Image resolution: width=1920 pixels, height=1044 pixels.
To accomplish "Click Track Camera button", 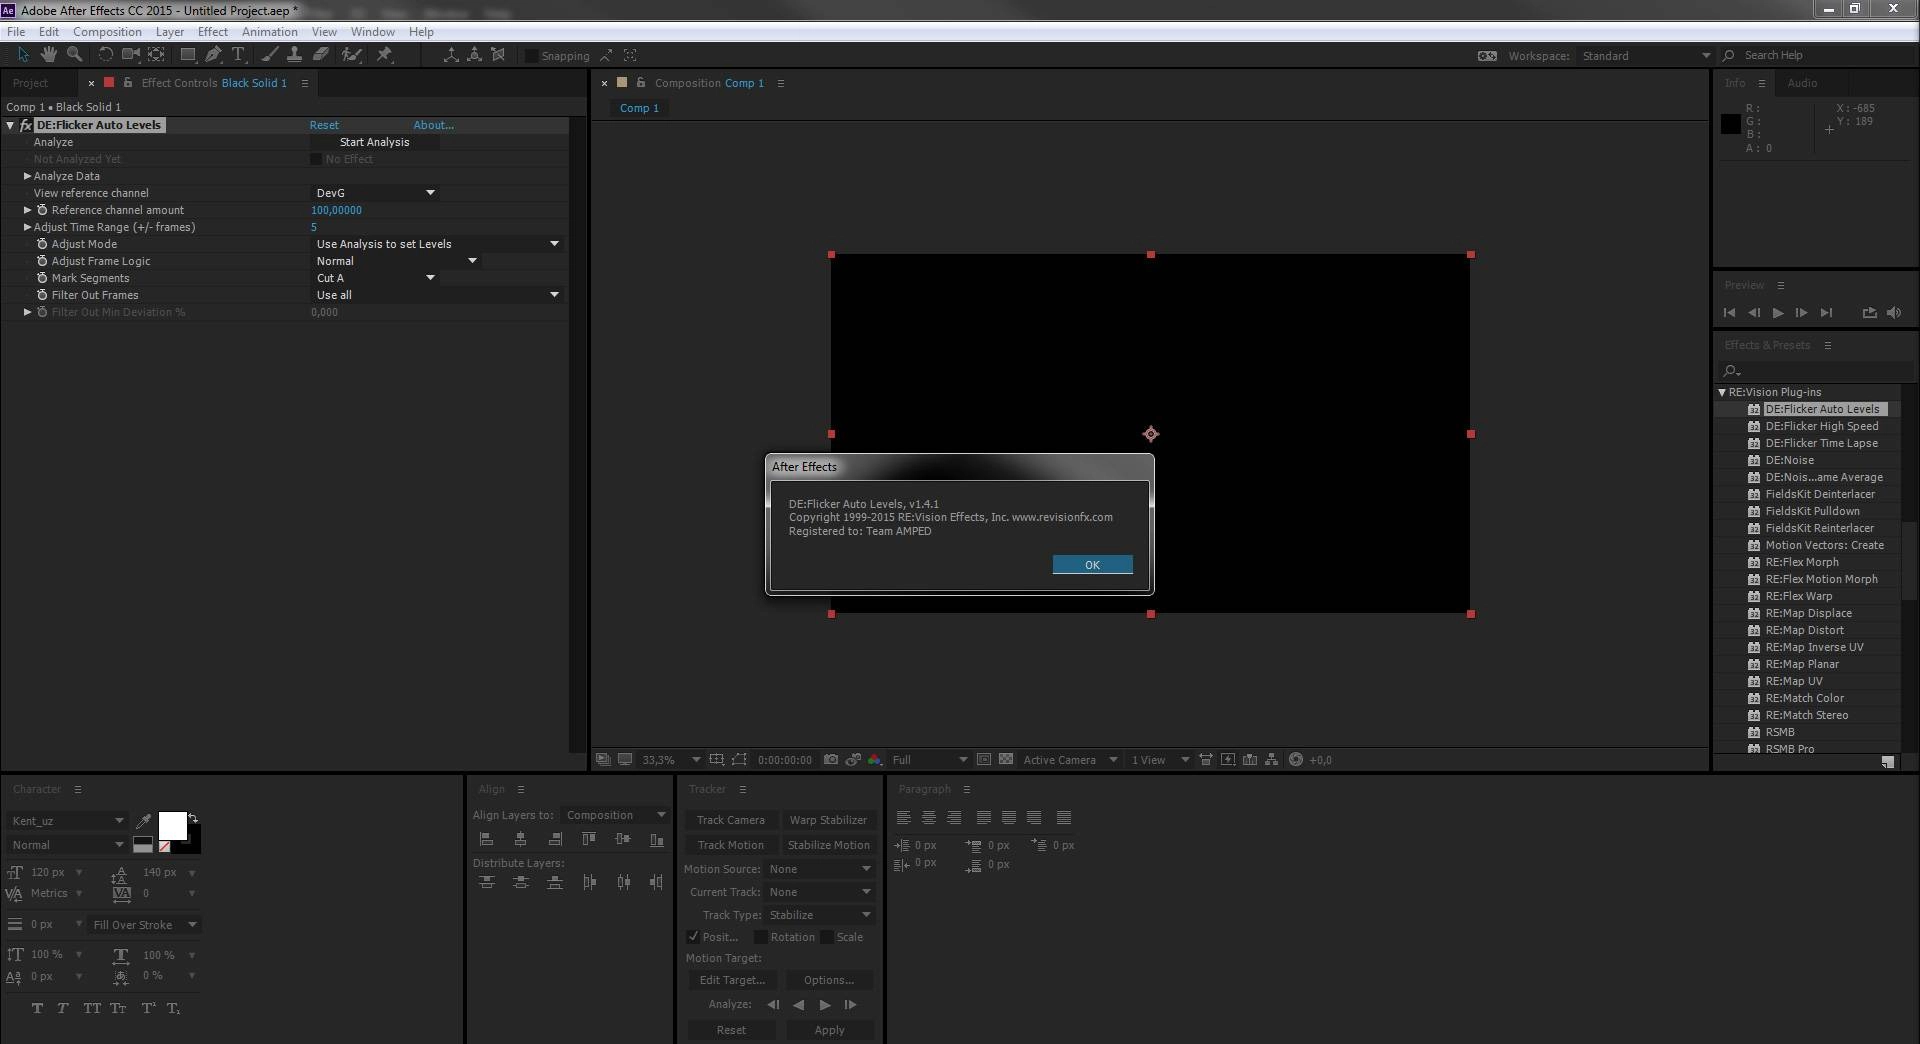I will pyautogui.click(x=730, y=820).
